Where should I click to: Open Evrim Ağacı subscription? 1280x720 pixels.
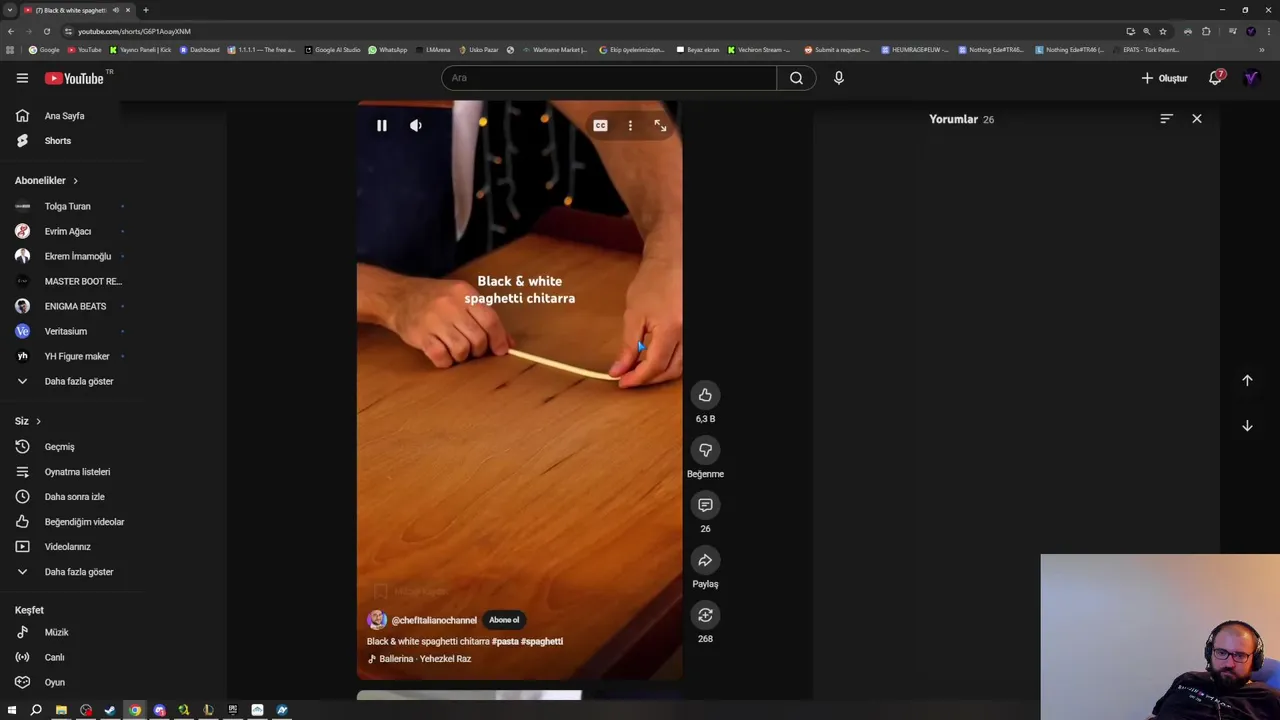[x=68, y=231]
